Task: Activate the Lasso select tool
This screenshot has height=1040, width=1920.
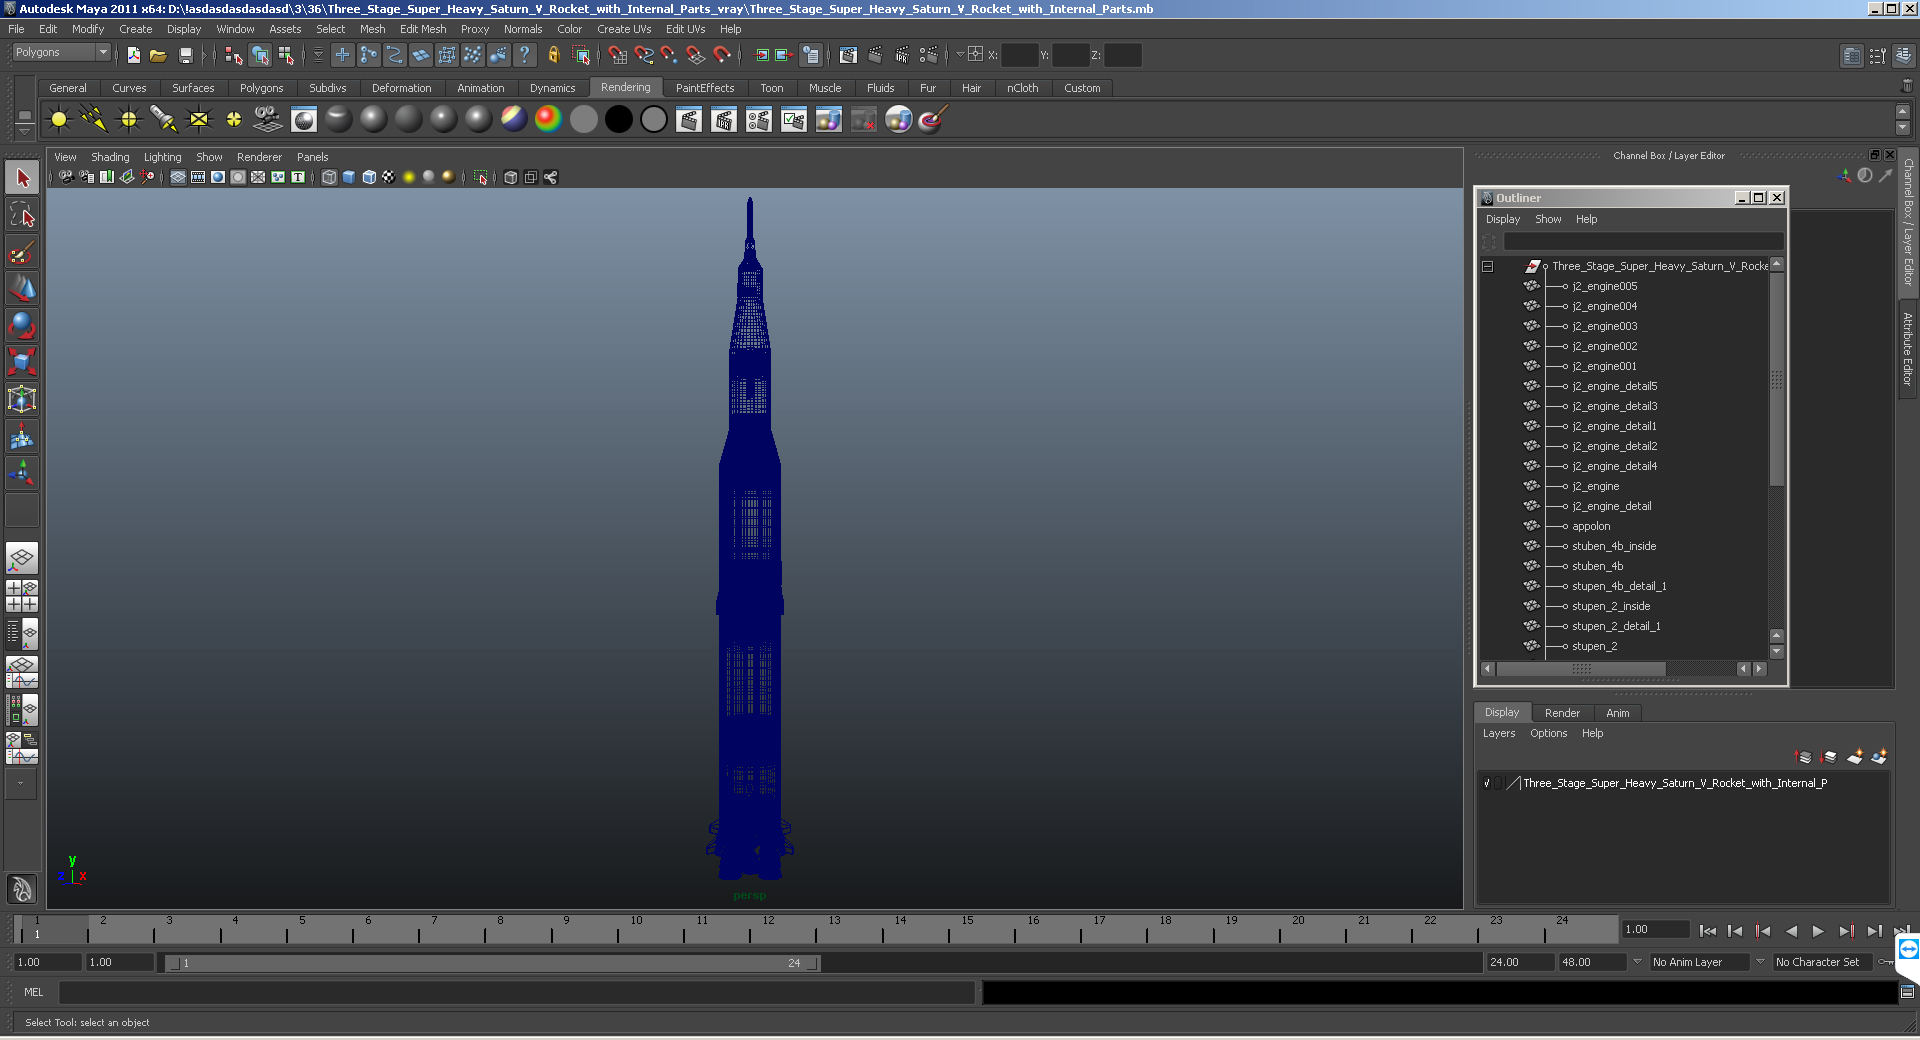Action: (22, 215)
